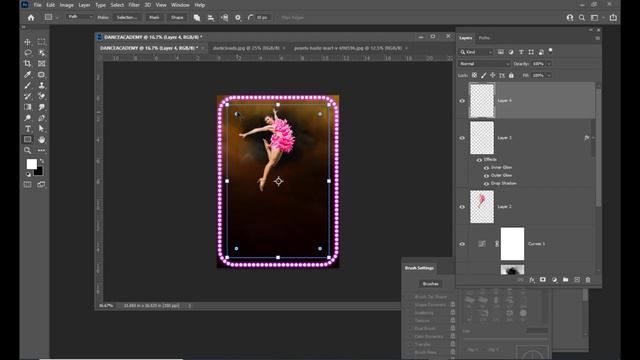This screenshot has height=360, width=640.
Task: Select the Path Selection arrow tool
Action: pyautogui.click(x=42, y=129)
